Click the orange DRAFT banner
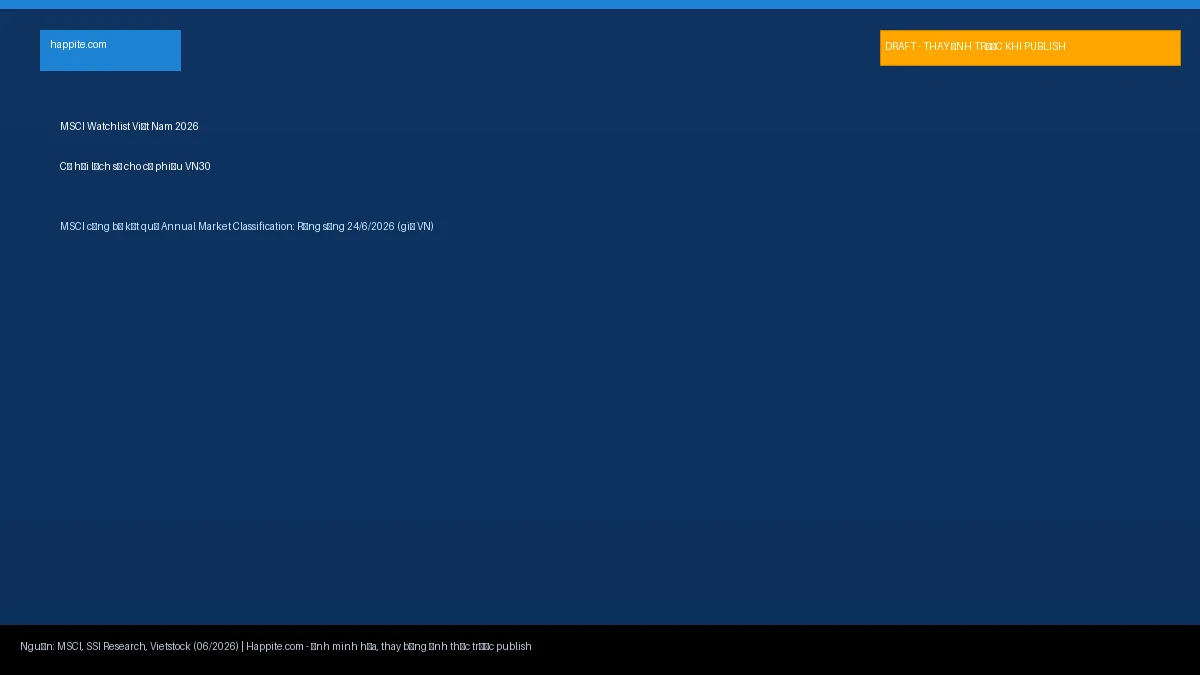 [1030, 48]
